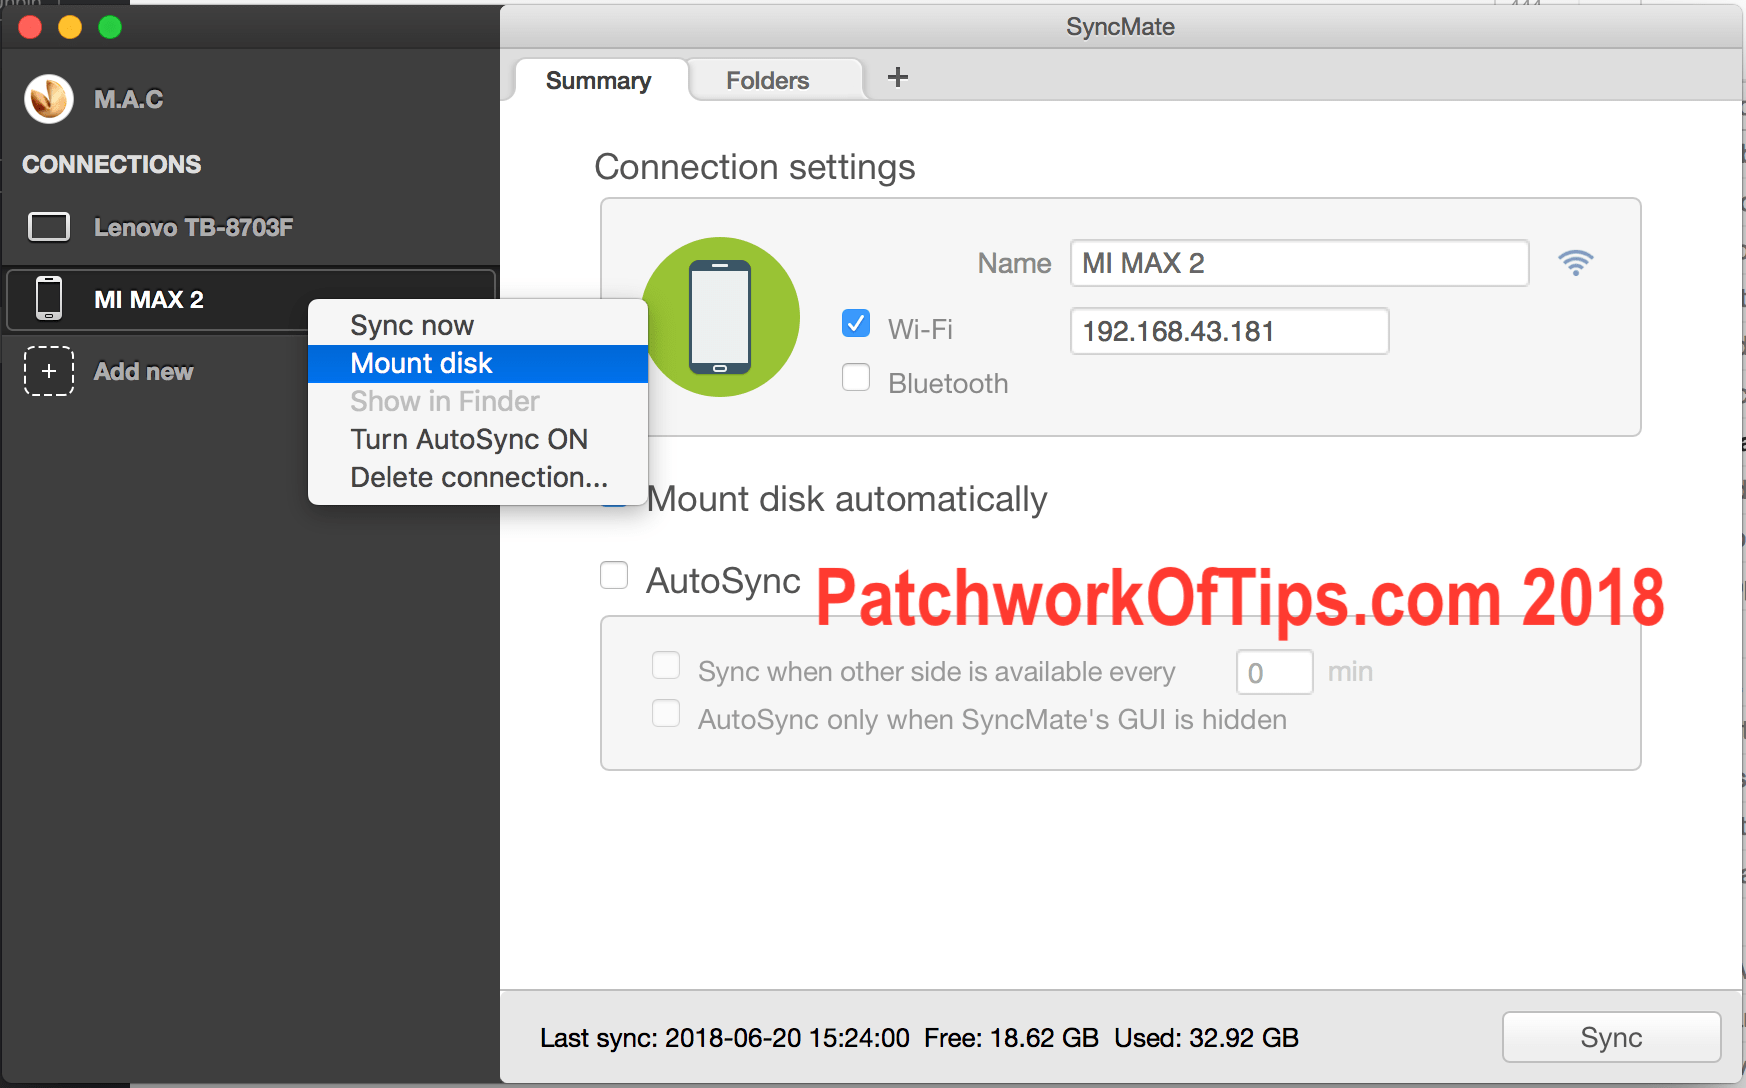Screen dimensions: 1746x1088
Task: Add a new tab with plus button
Action: (x=898, y=78)
